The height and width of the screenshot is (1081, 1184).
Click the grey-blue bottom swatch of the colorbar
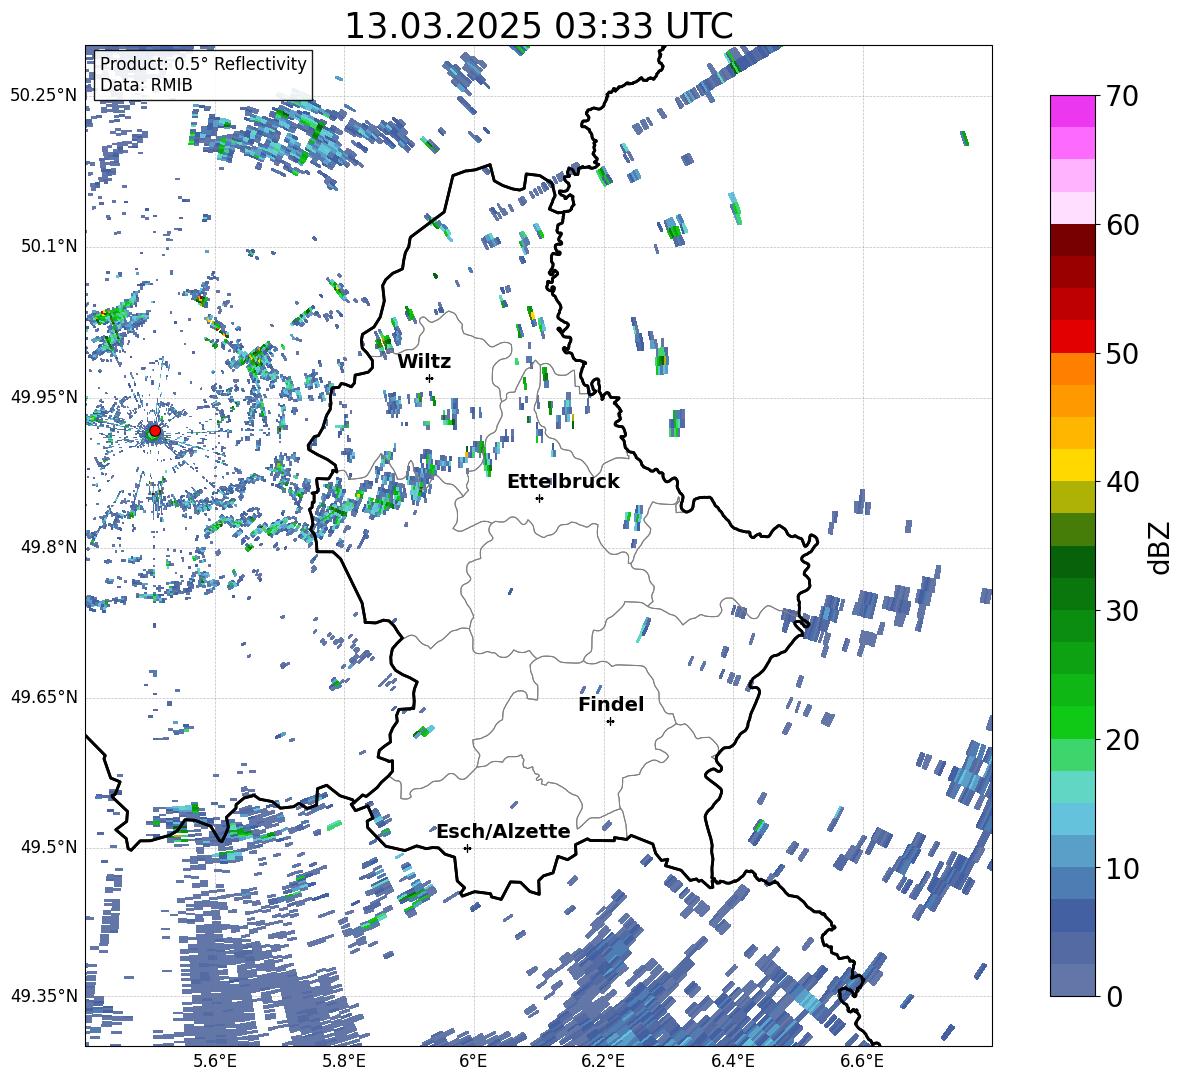pos(1073,980)
